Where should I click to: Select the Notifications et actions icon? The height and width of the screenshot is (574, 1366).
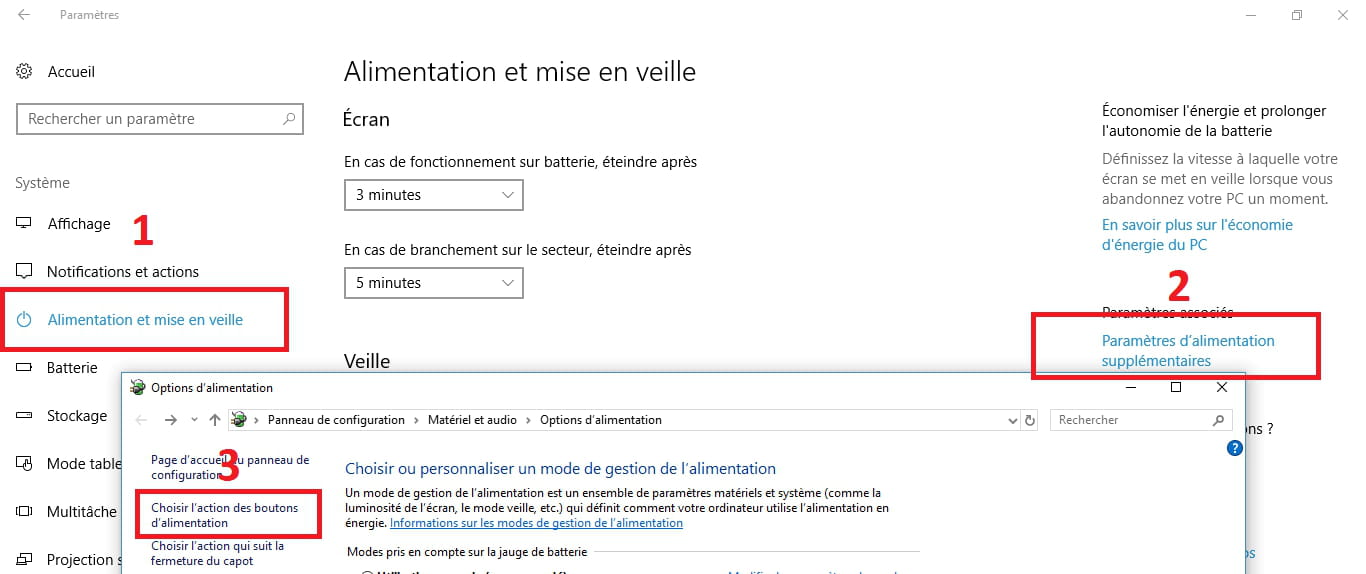click(x=24, y=272)
